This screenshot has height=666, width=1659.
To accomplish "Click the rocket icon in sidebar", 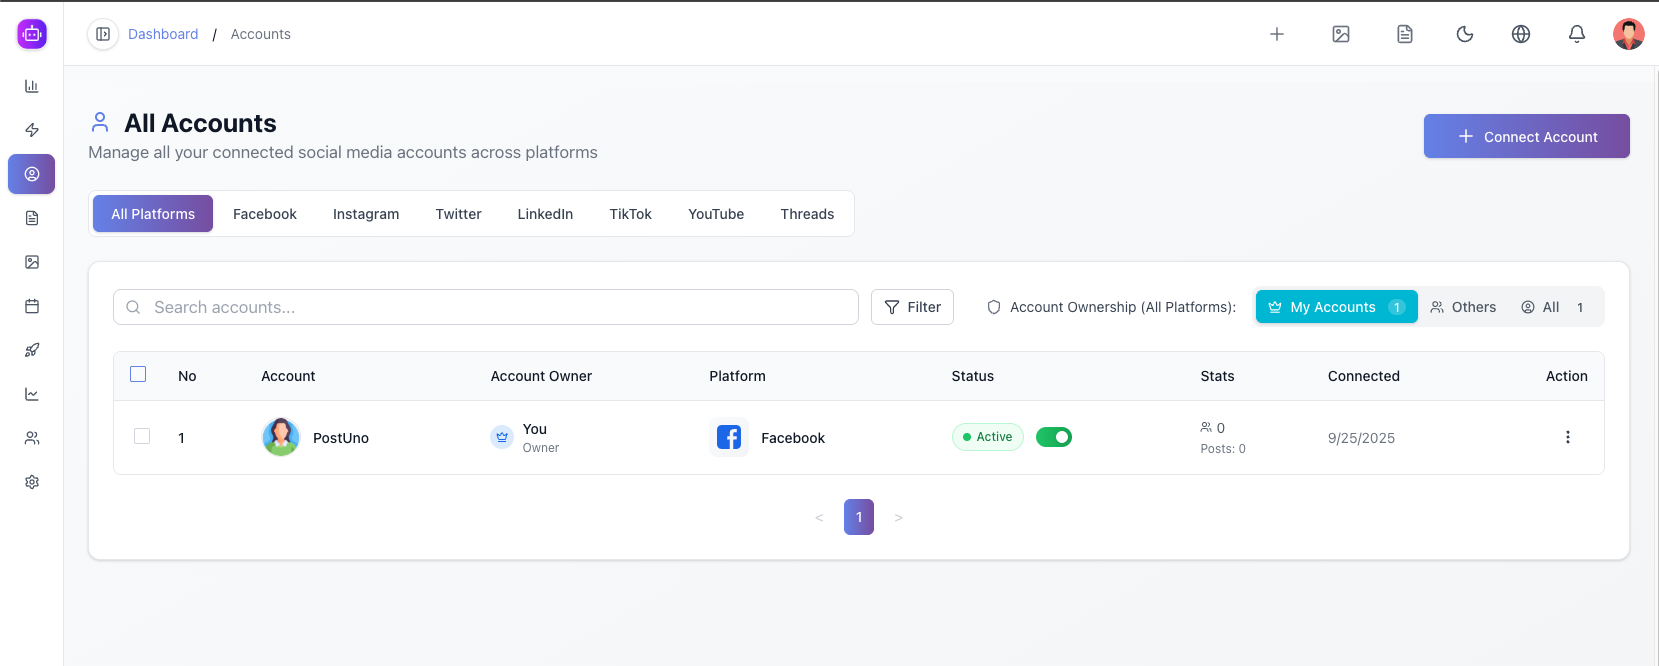I will point(32,350).
